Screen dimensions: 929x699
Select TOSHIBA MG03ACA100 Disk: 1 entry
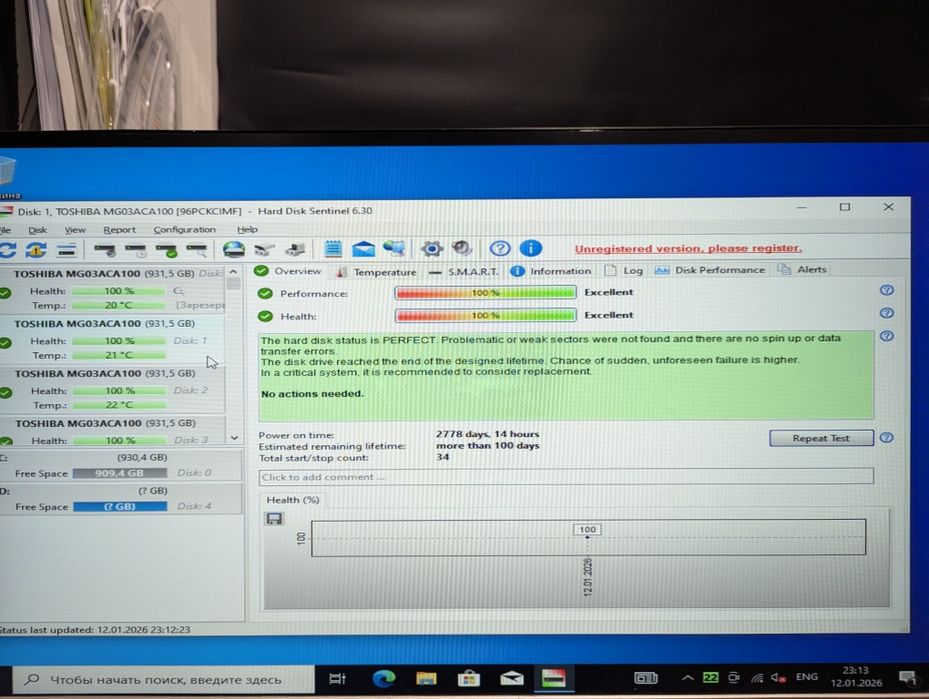pyautogui.click(x=113, y=339)
